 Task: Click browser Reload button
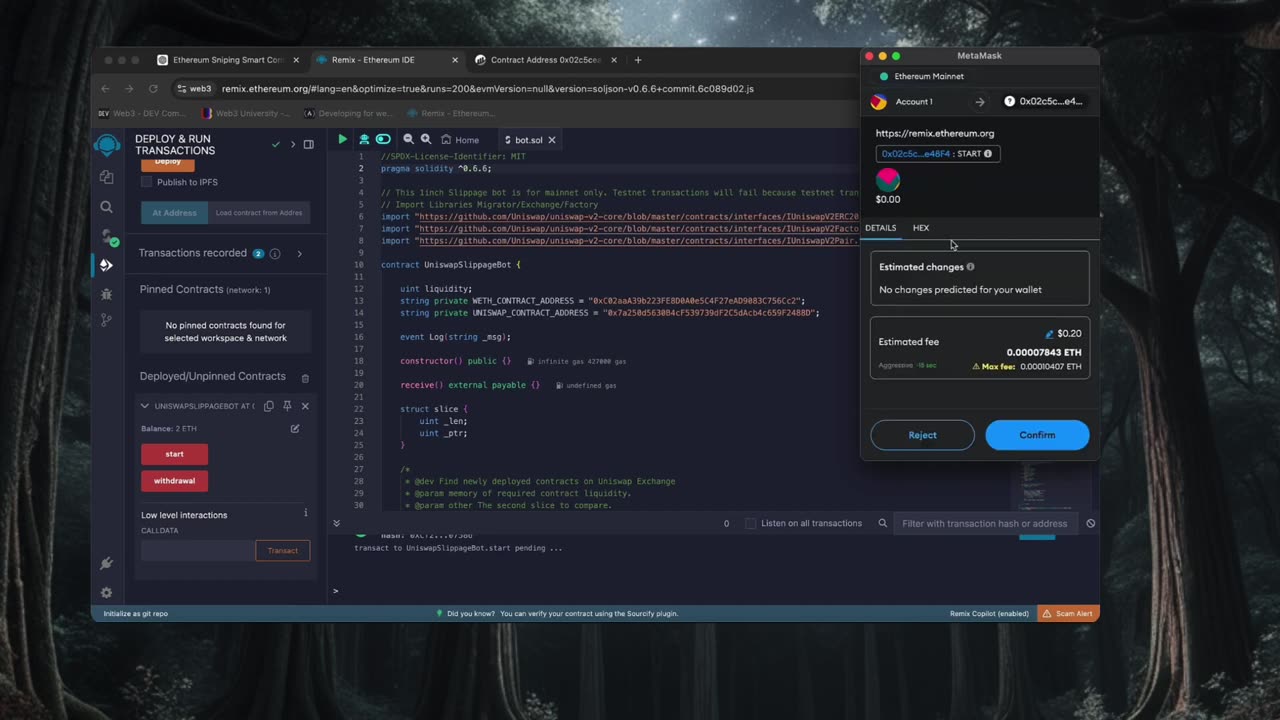coord(152,88)
